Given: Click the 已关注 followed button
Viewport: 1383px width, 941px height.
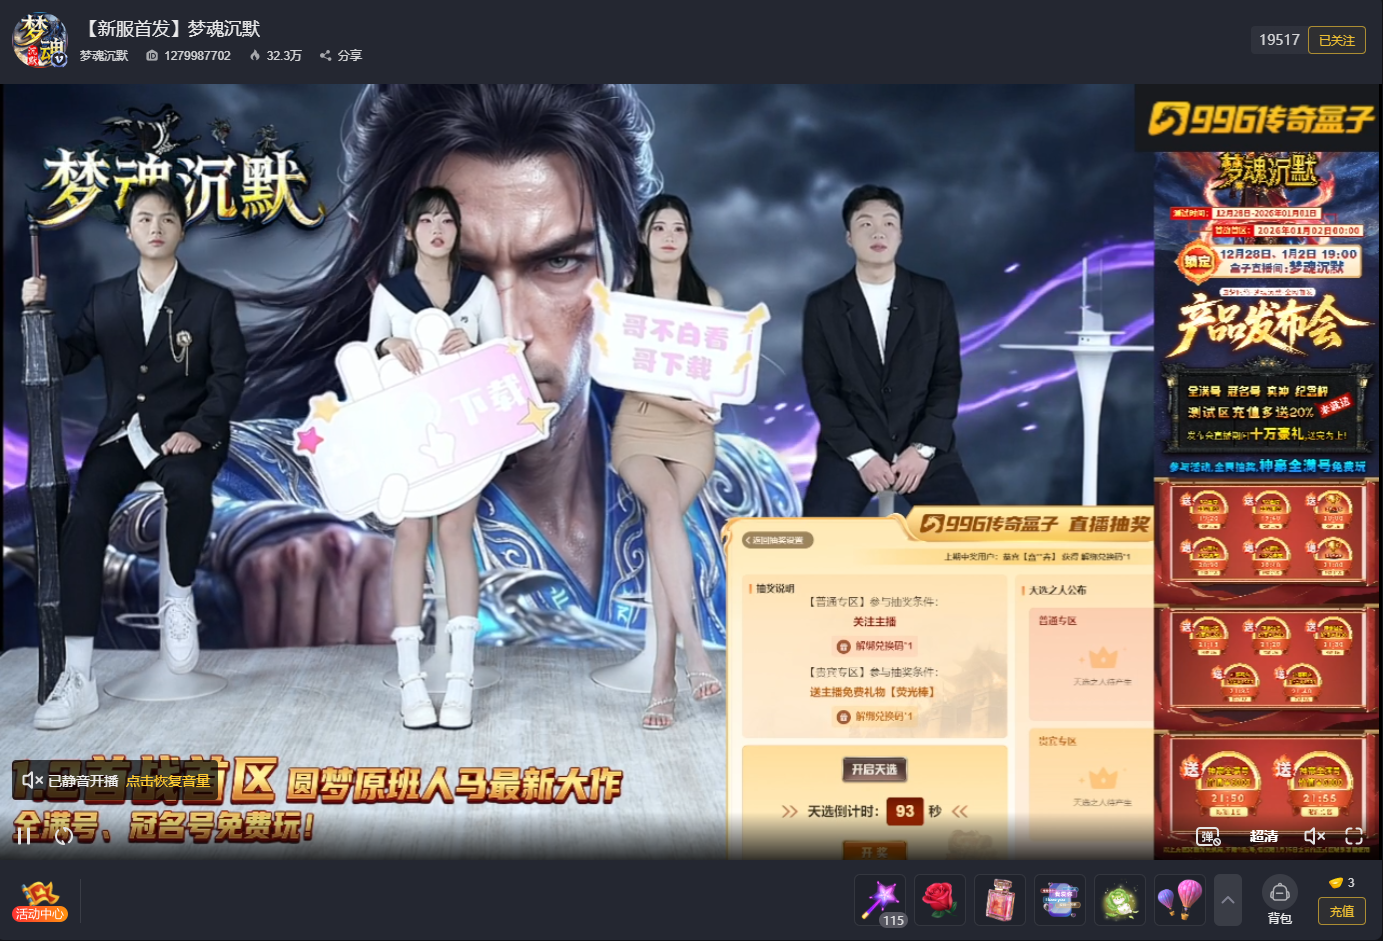Looking at the screenshot, I should coord(1337,40).
